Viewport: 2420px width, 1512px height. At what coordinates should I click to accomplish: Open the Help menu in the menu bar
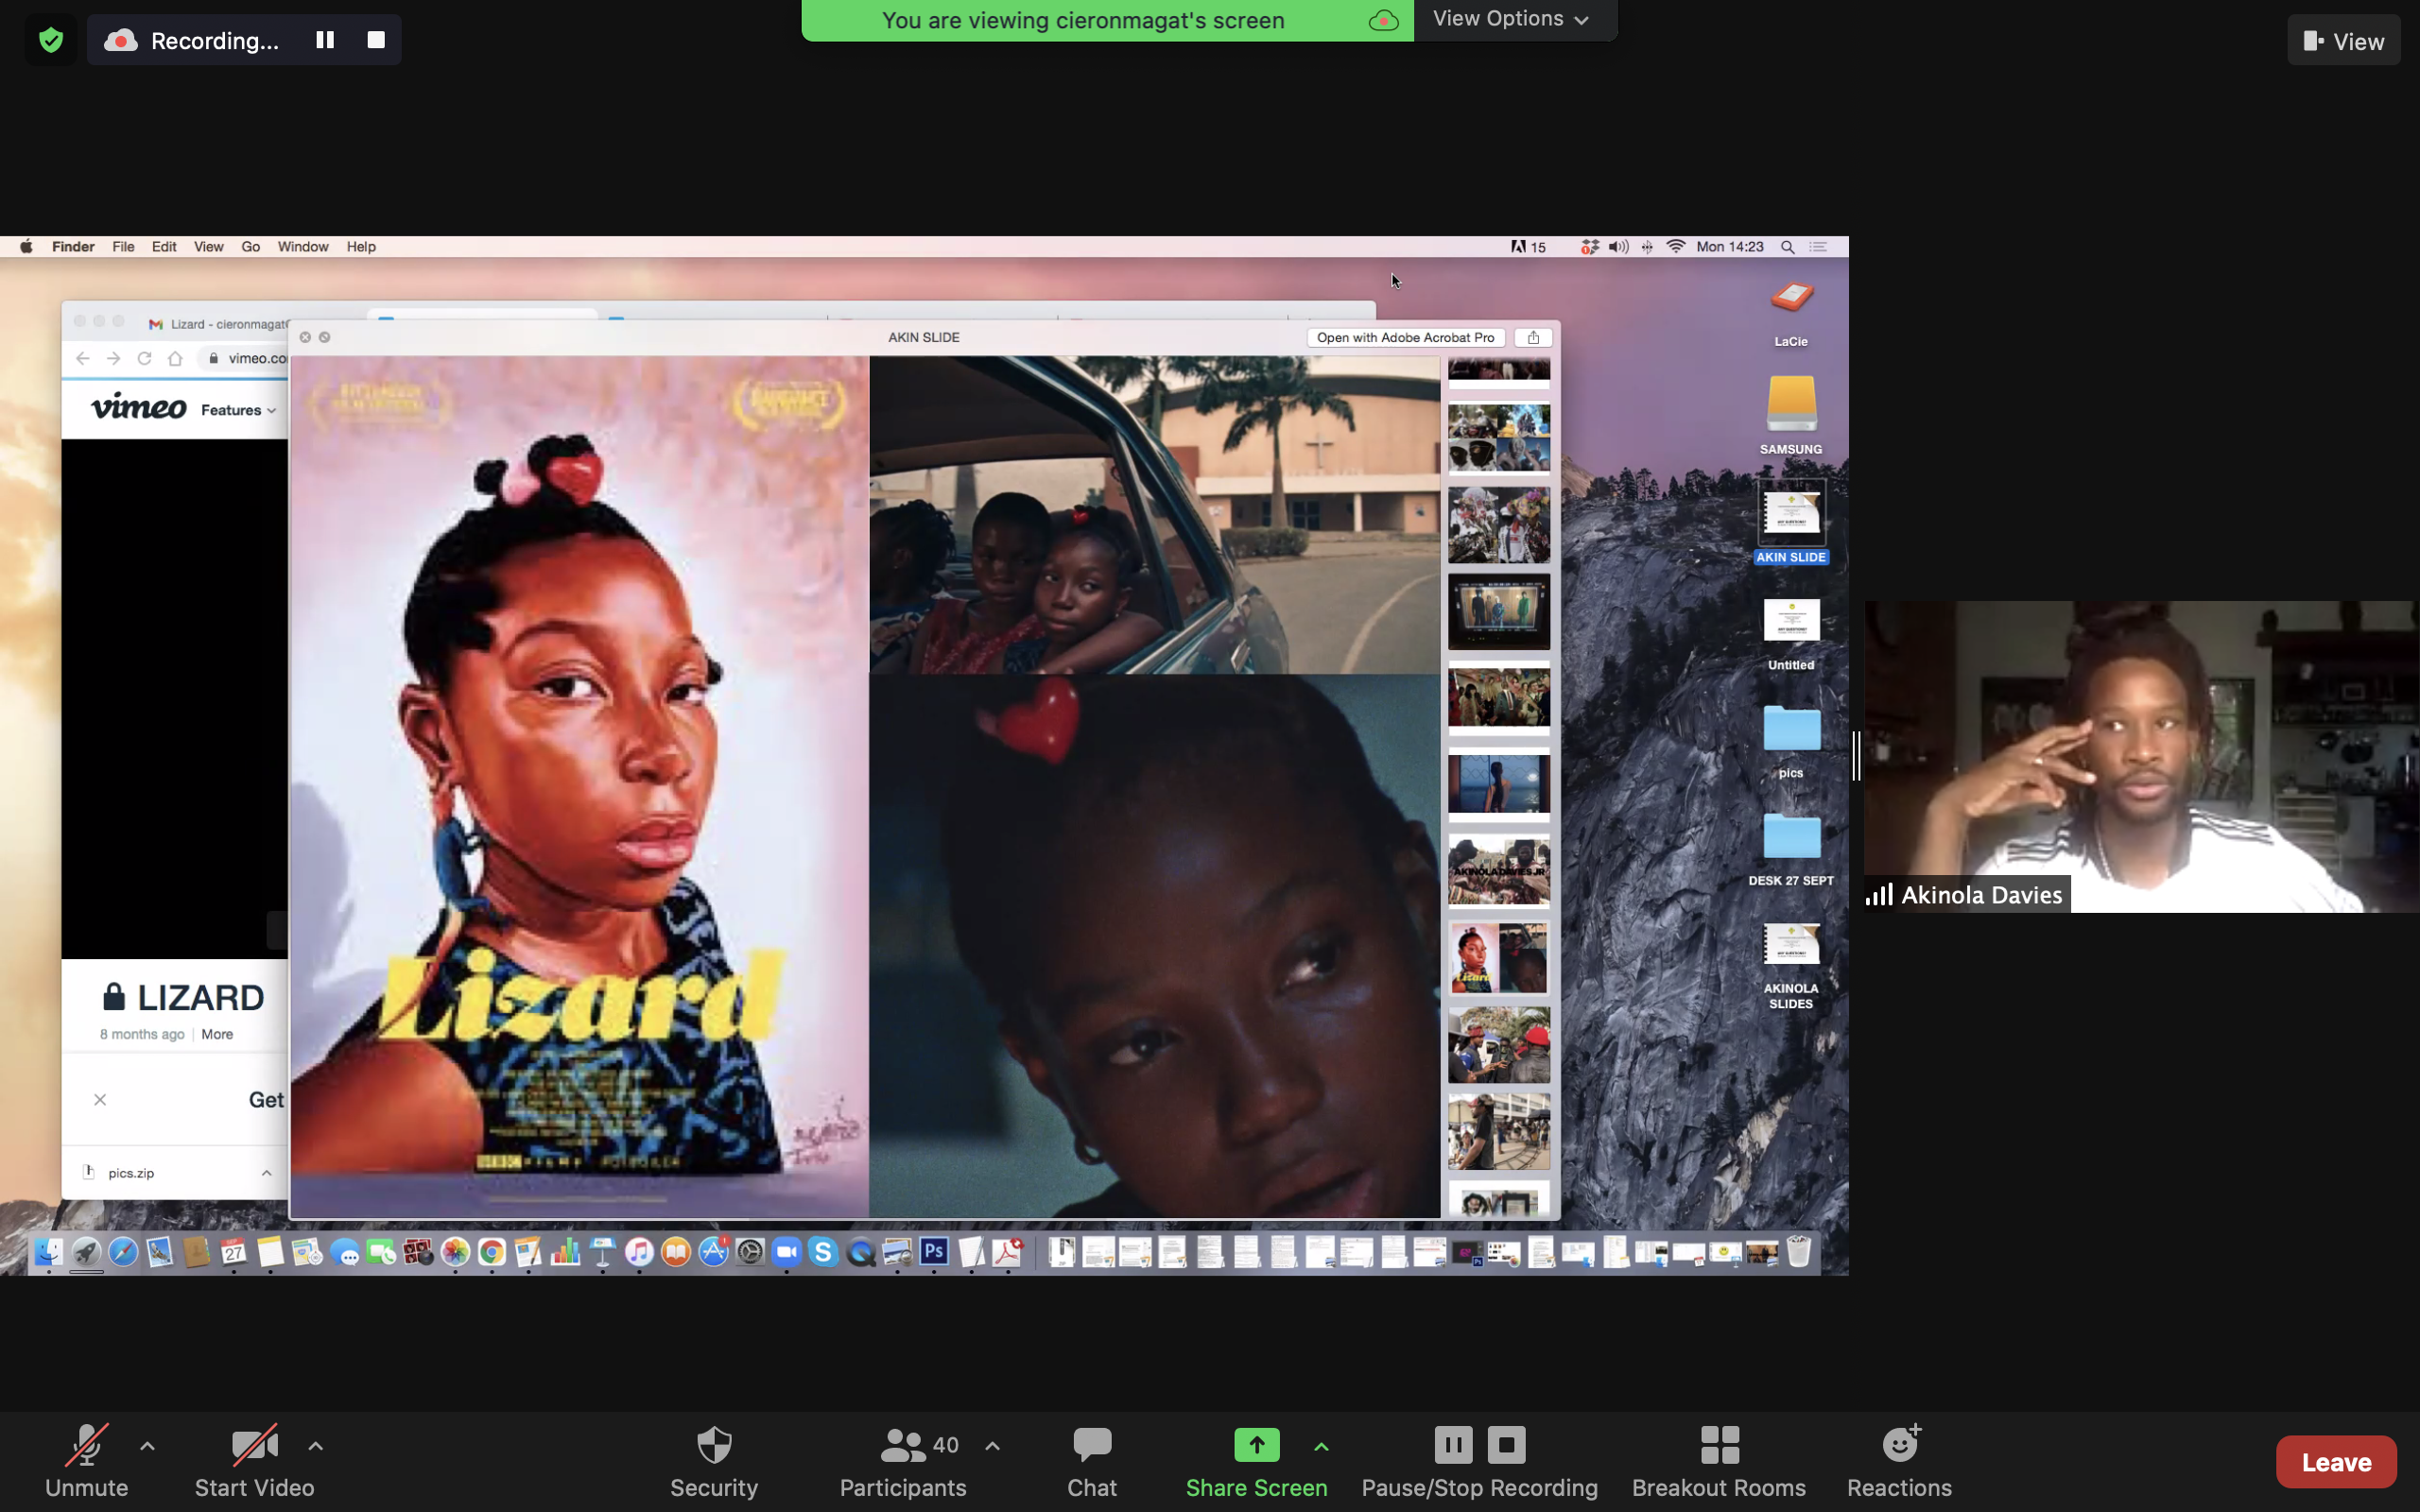(x=361, y=247)
